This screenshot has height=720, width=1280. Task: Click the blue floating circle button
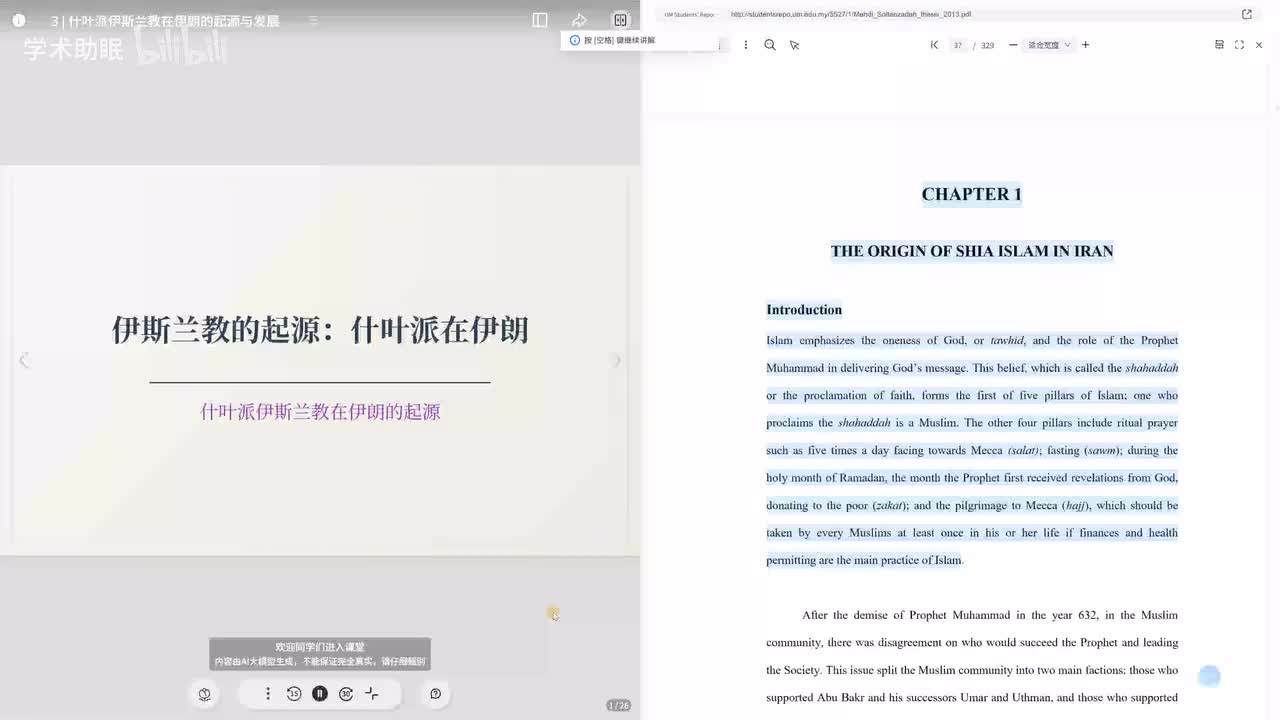click(1209, 676)
